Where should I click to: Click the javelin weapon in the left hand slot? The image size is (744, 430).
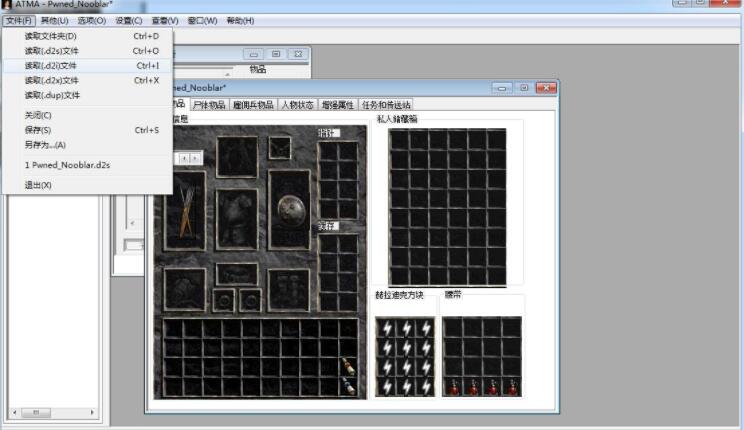pyautogui.click(x=186, y=211)
